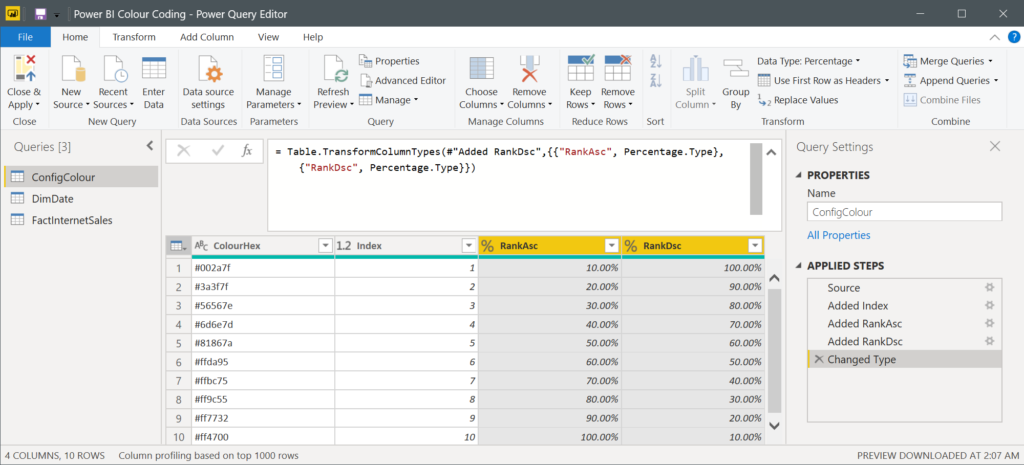Open RankDsc column filter dropdown
1024x465 pixels.
[756, 246]
